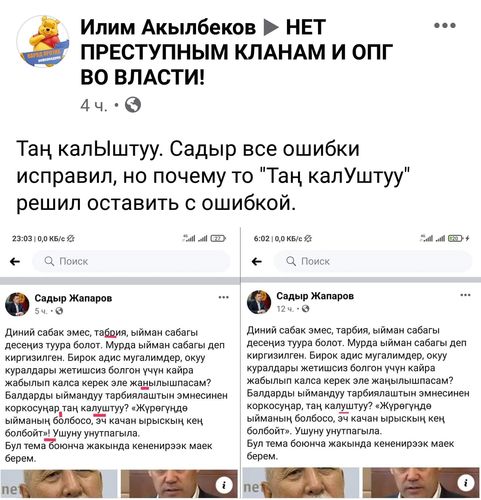Tap the back arrow in left screenshot

[x=15, y=262]
